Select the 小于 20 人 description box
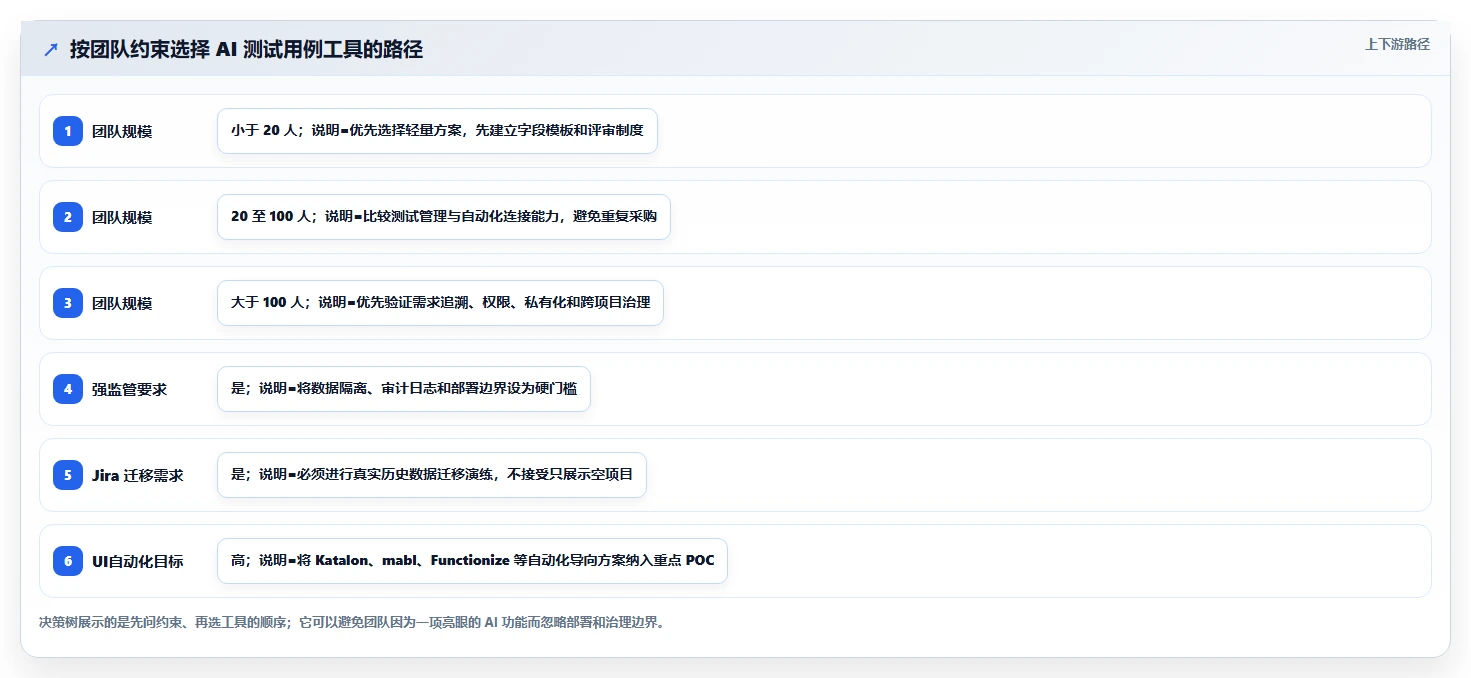 (x=437, y=131)
